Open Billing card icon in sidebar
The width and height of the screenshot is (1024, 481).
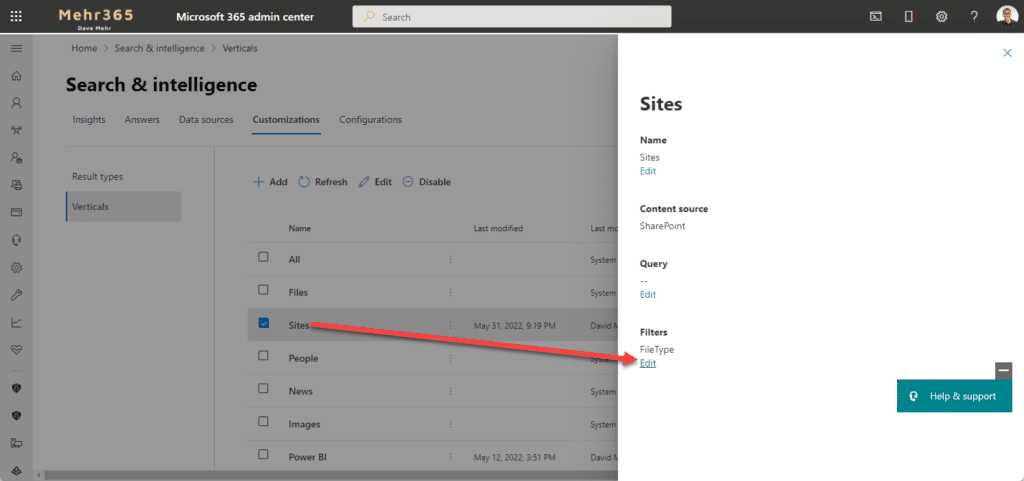16,212
